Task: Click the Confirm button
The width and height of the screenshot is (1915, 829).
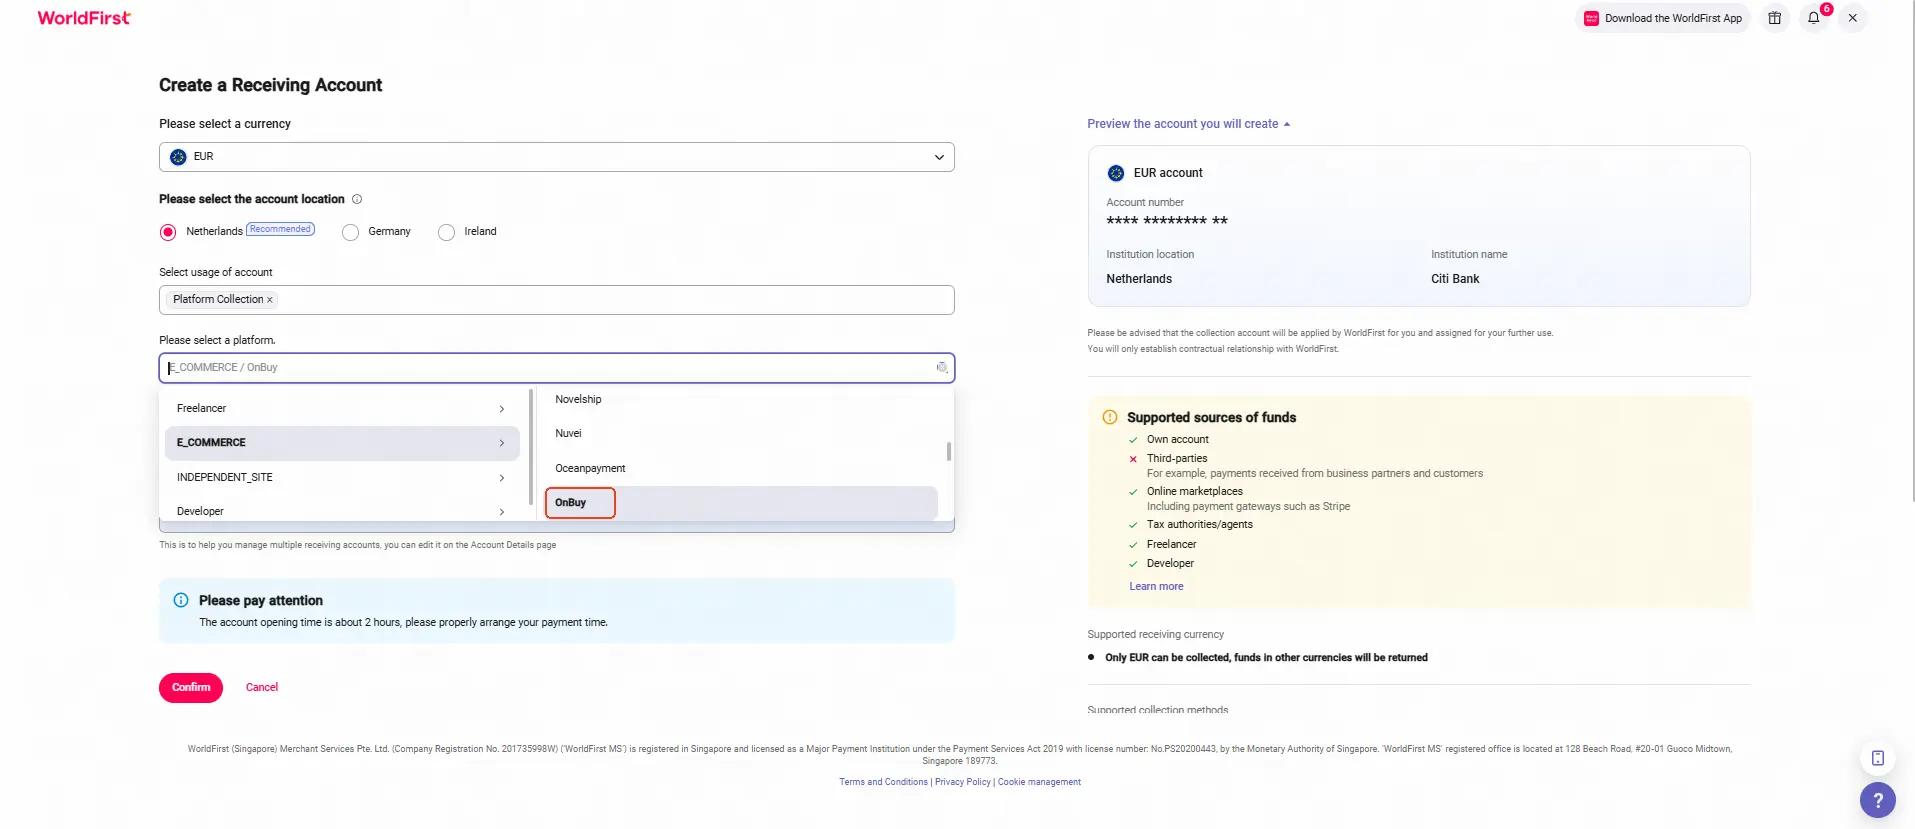Action: [191, 688]
